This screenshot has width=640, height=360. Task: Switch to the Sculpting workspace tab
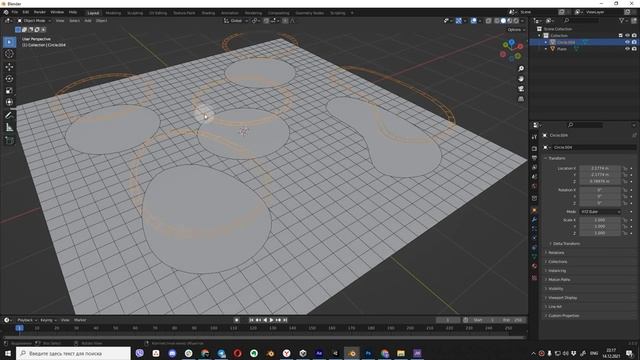135,13
